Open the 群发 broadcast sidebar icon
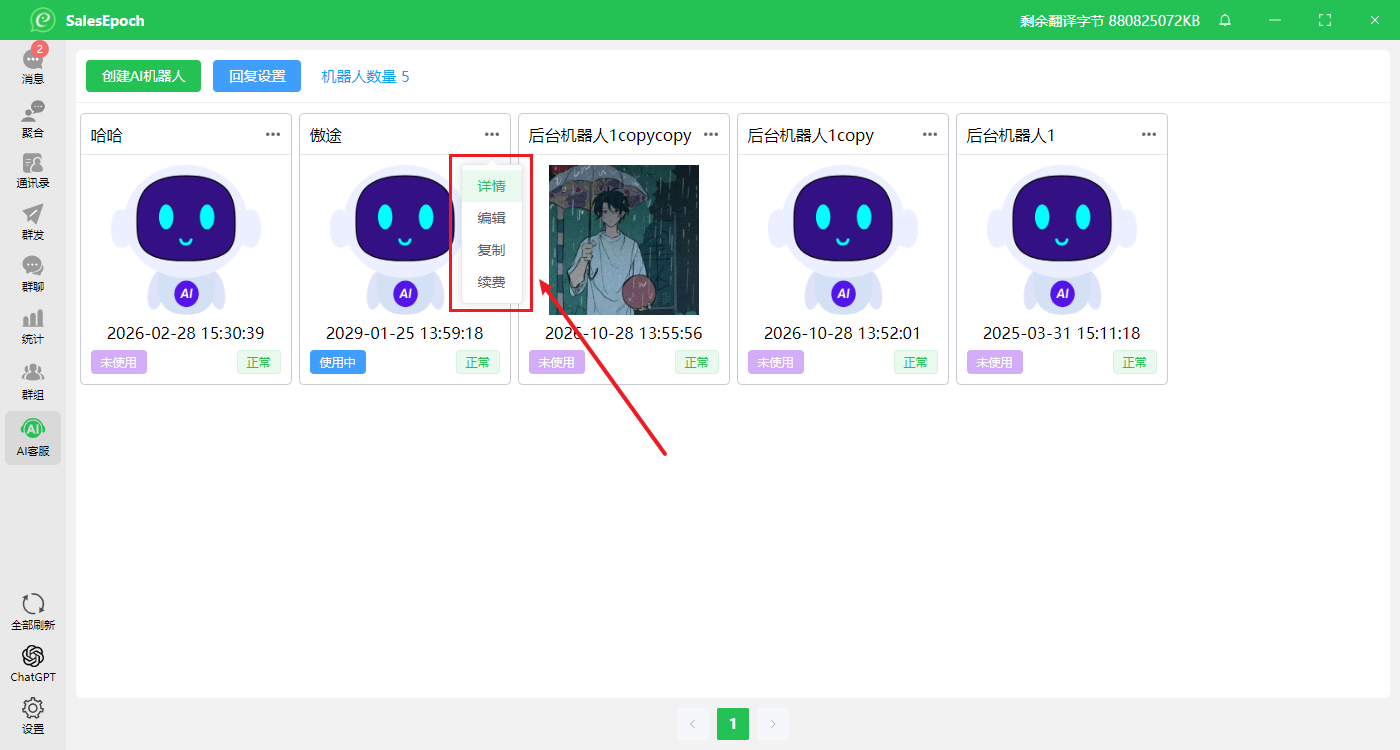This screenshot has width=1400, height=750. pos(33,221)
